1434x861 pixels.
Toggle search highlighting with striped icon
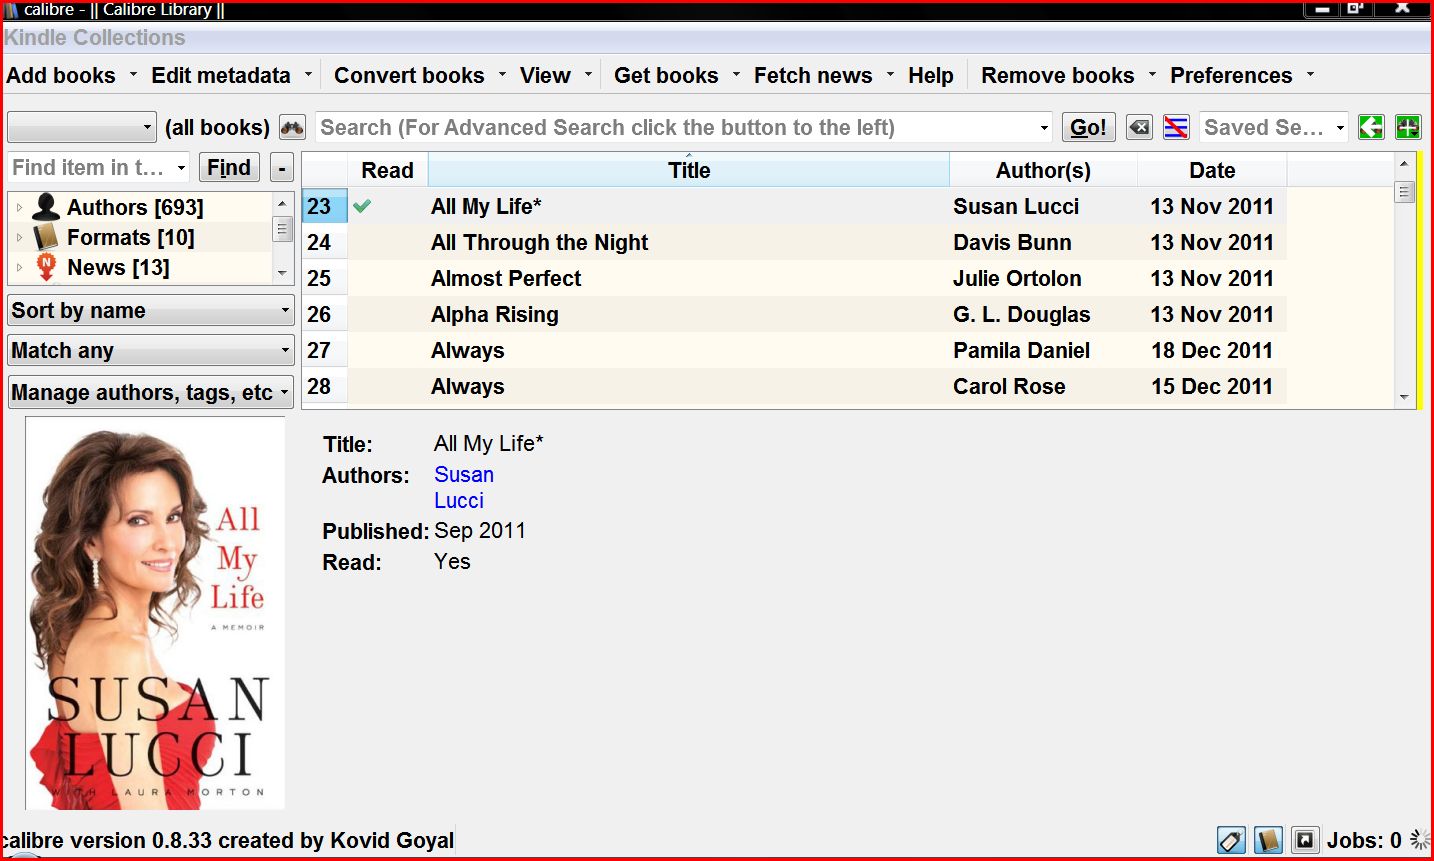point(1176,127)
